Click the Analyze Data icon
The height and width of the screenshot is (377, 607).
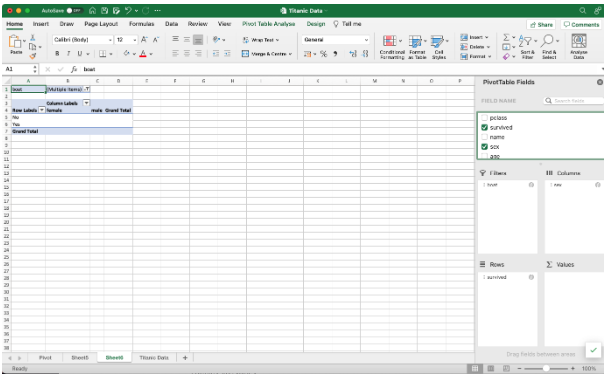click(579, 46)
